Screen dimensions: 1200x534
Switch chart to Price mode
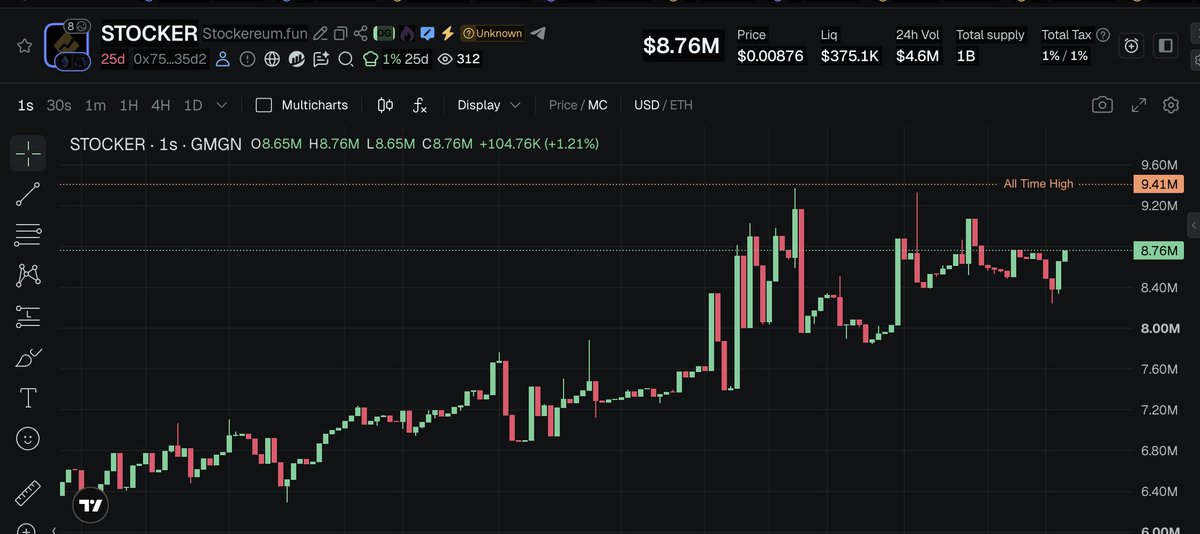(563, 105)
